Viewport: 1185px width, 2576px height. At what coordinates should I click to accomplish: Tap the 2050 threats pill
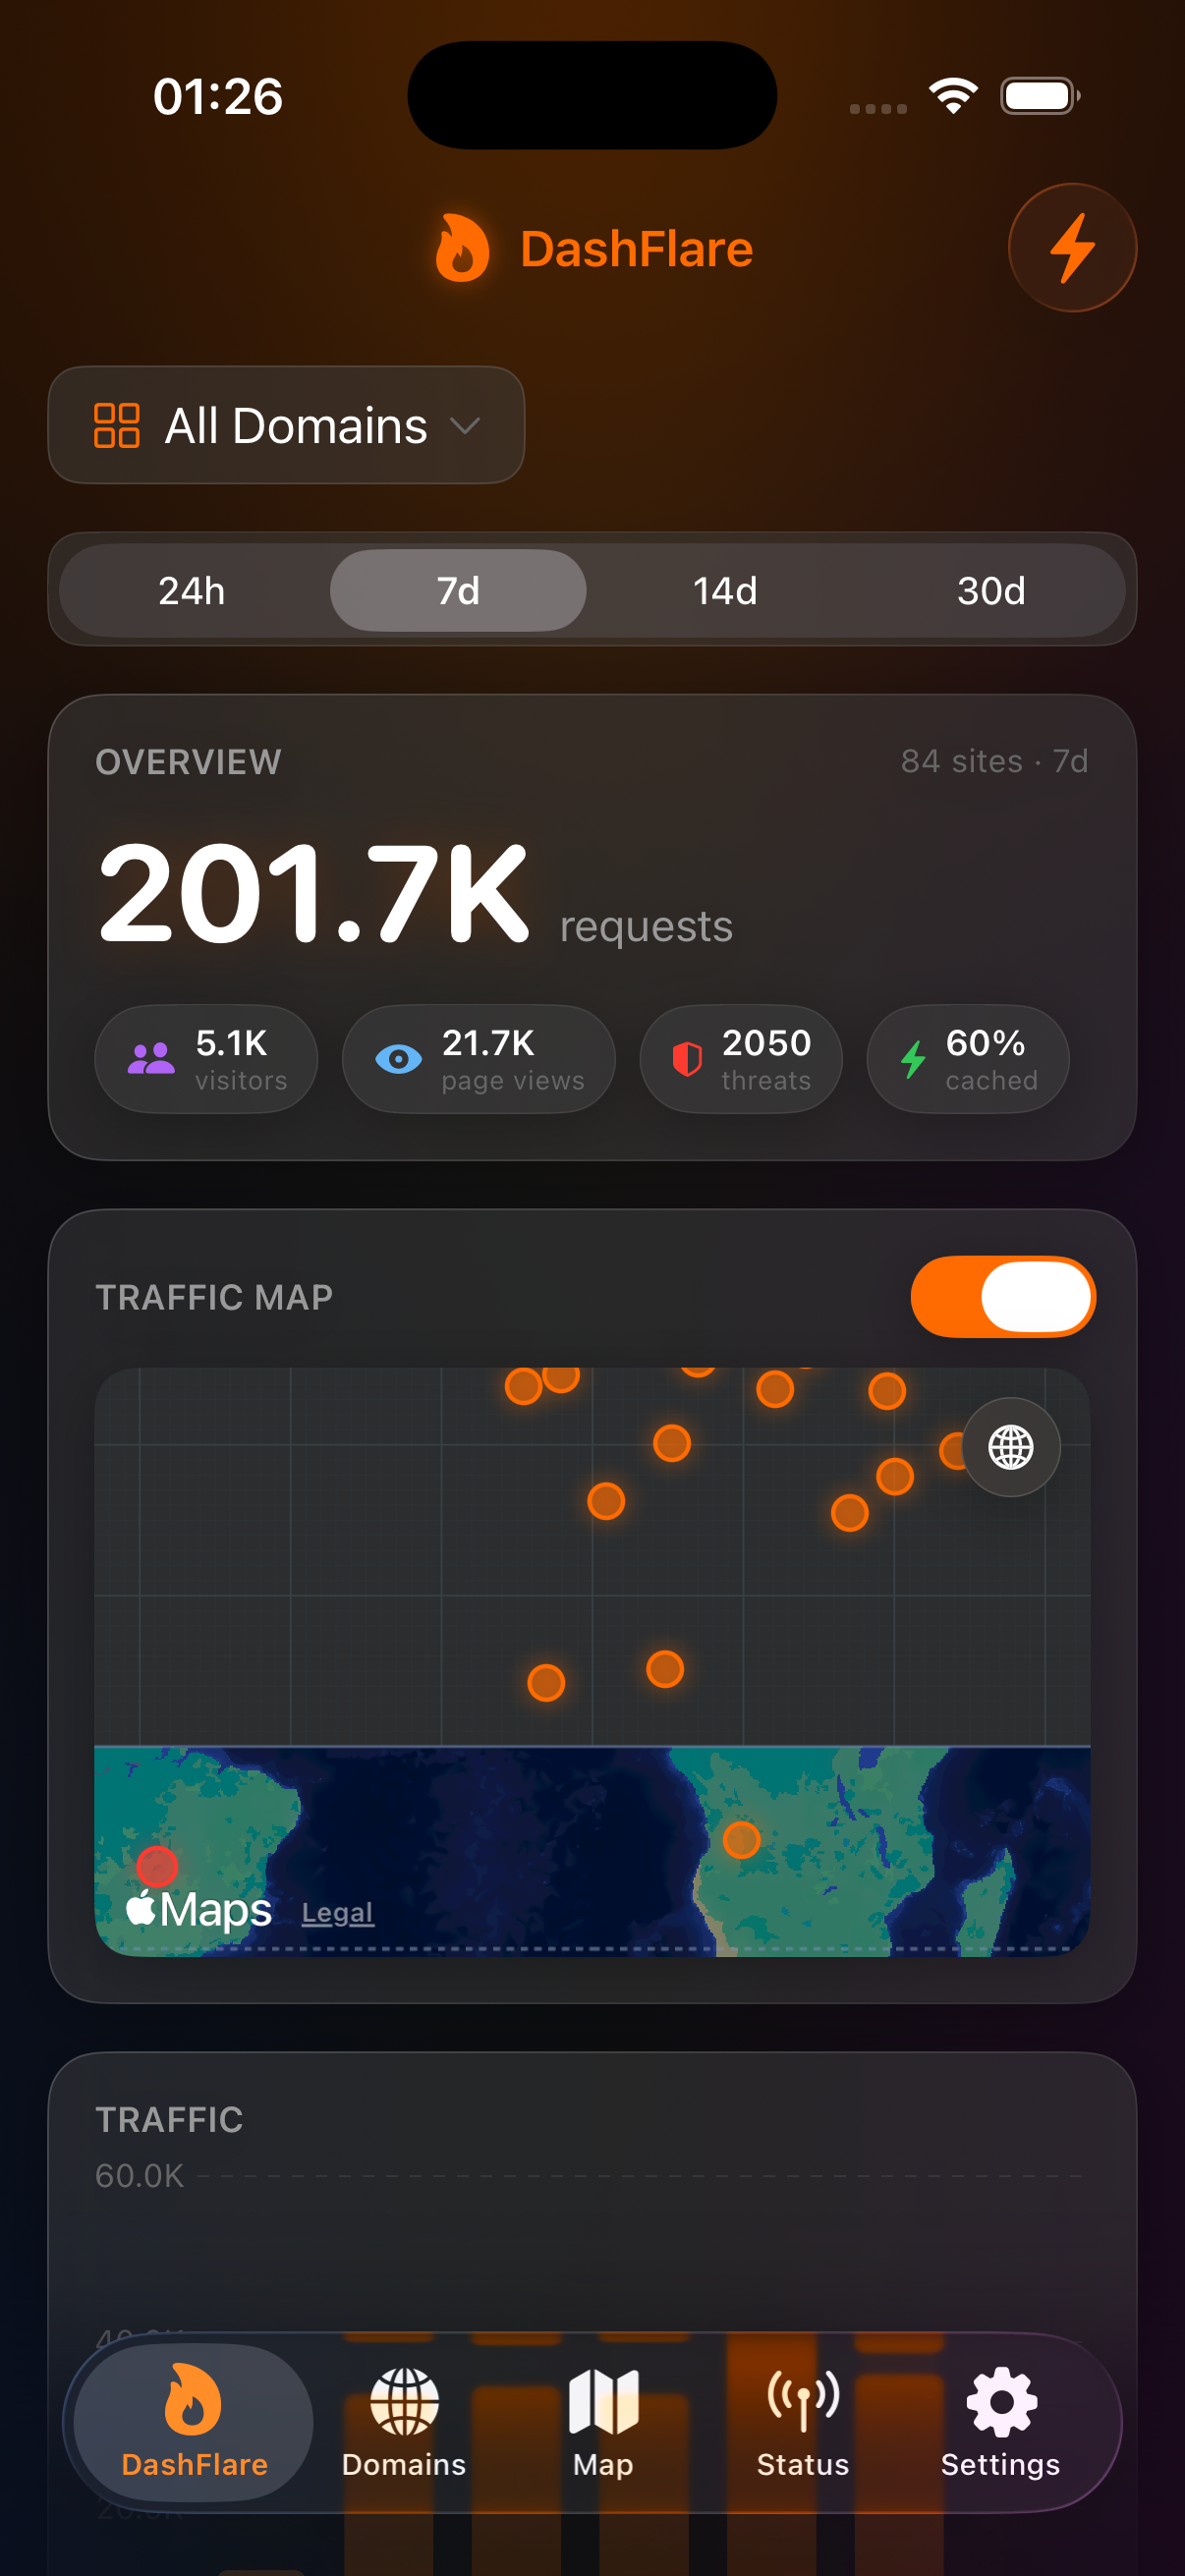[x=741, y=1059]
